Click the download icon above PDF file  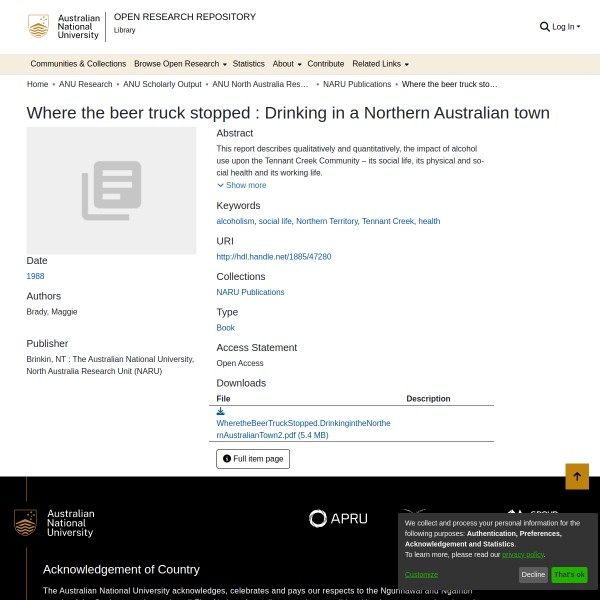tap(221, 411)
